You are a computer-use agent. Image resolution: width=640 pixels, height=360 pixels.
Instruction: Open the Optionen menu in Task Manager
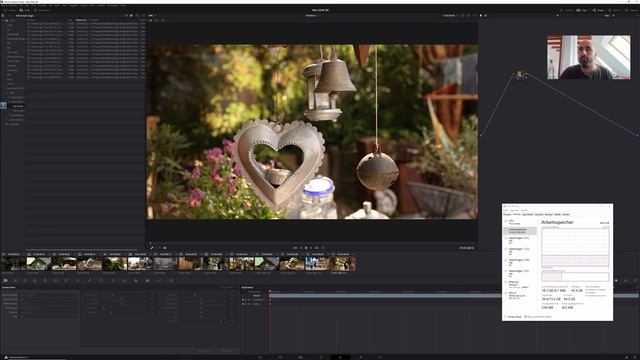coord(514,210)
